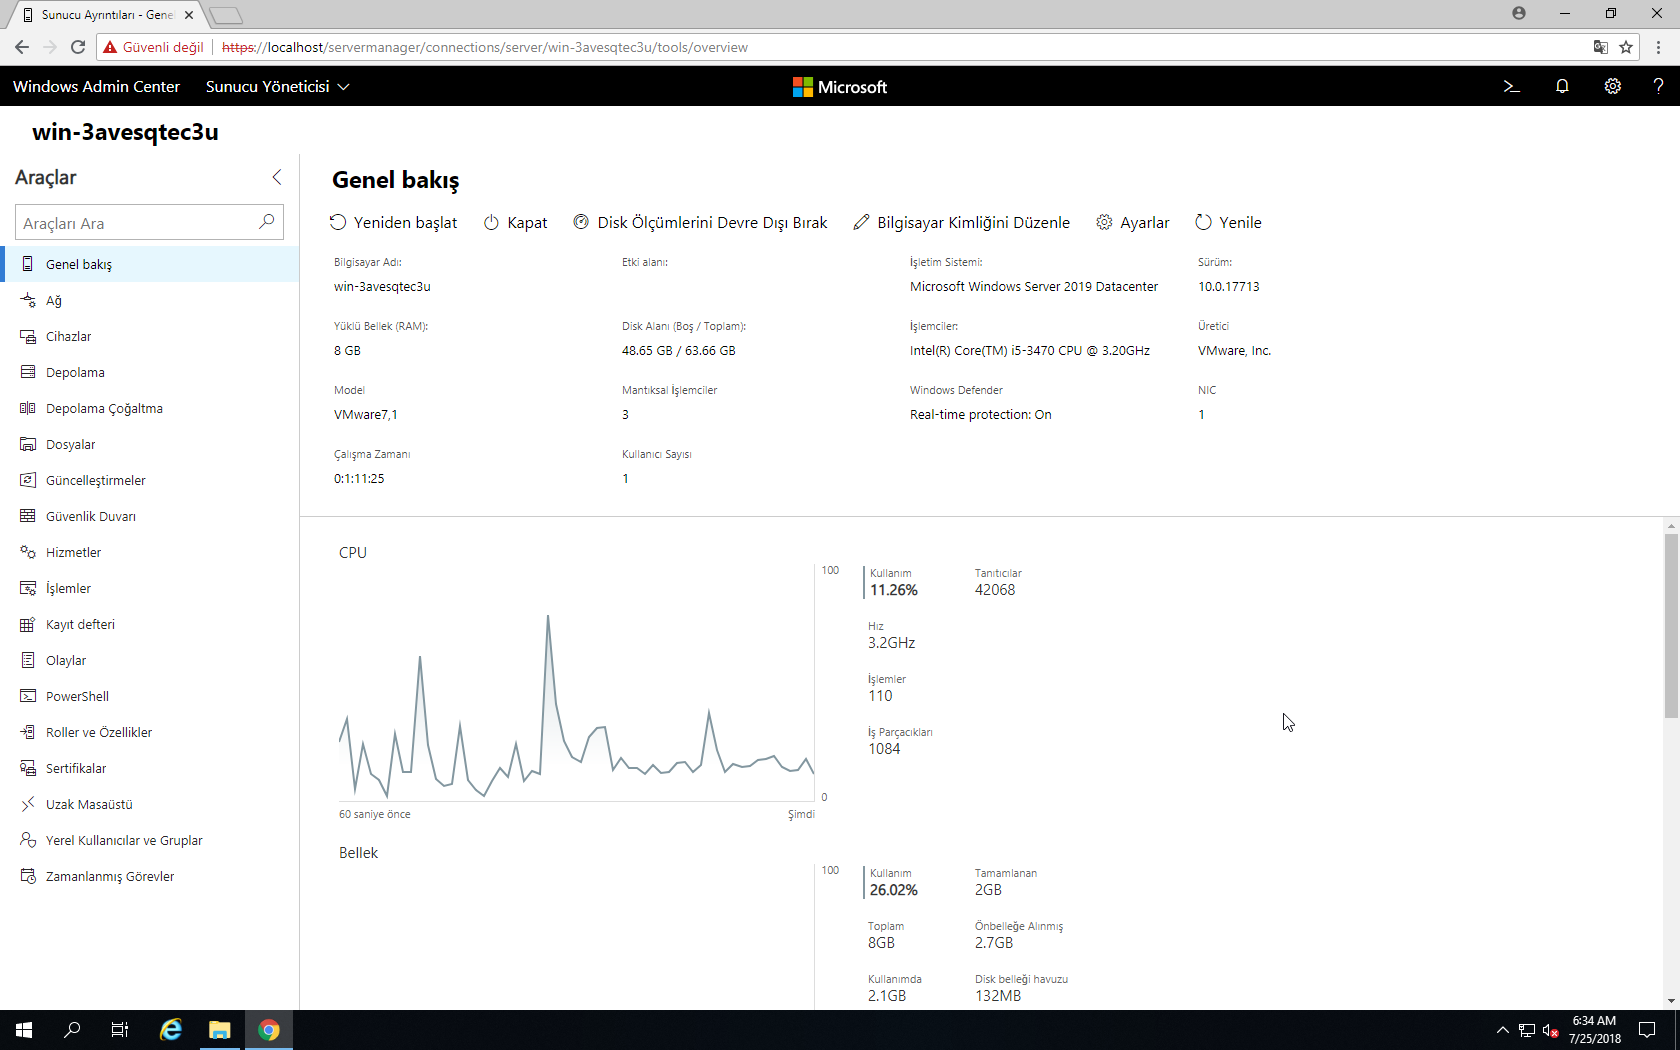
Task: Expand the Sunucu Yöneticisi dropdown
Action: coord(277,87)
